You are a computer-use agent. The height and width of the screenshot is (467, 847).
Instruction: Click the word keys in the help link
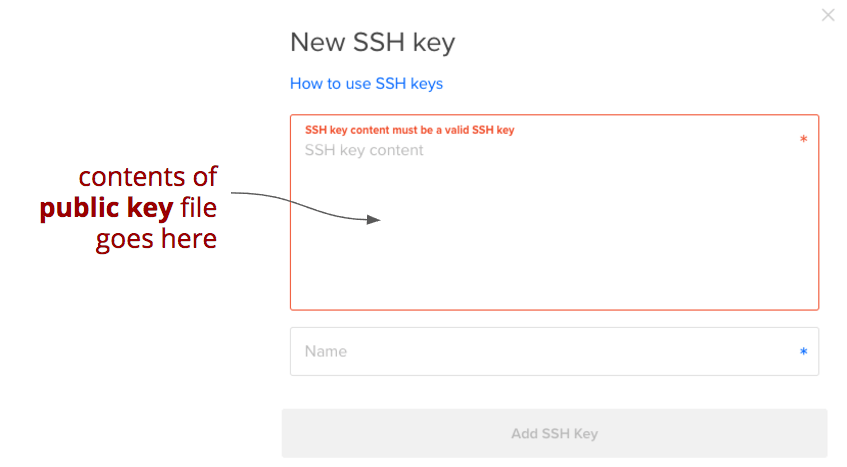pos(427,84)
